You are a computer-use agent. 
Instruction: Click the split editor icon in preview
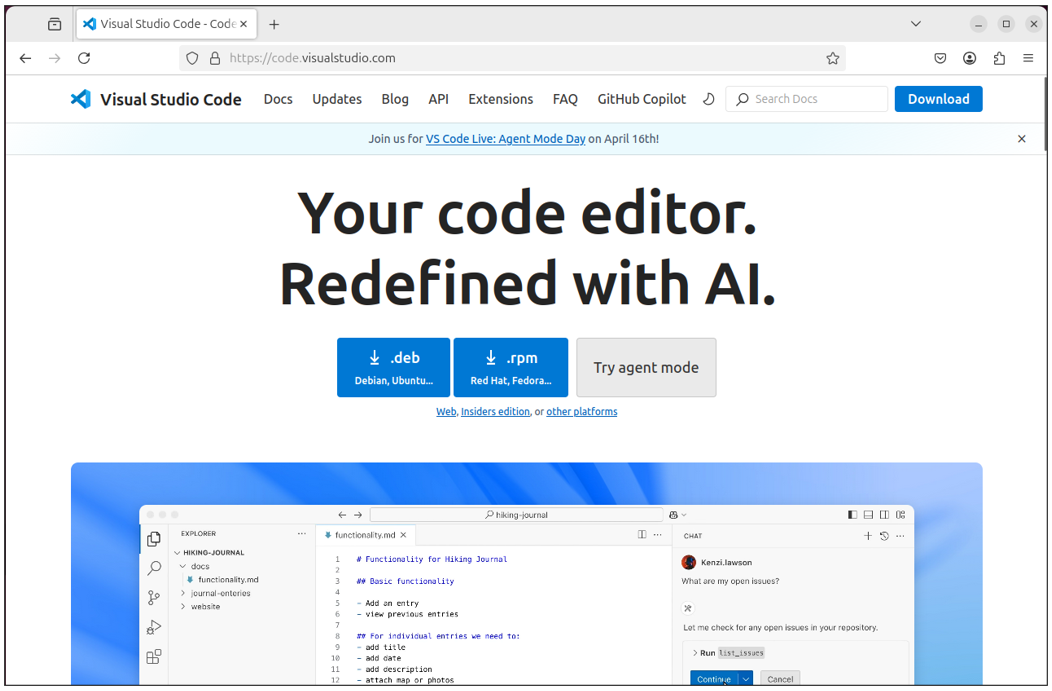pos(642,535)
